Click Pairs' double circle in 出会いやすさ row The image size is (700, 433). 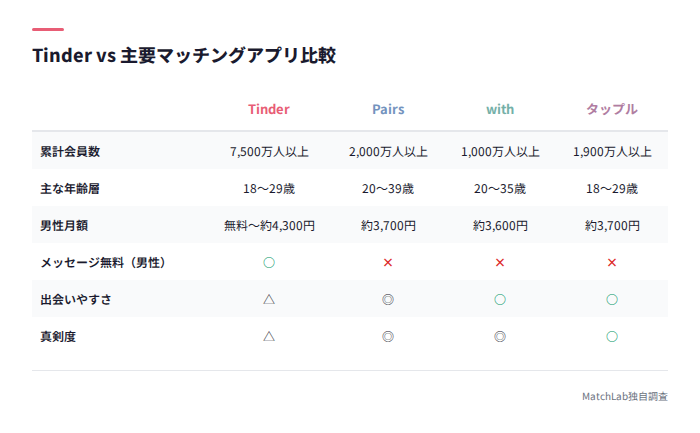(x=388, y=300)
